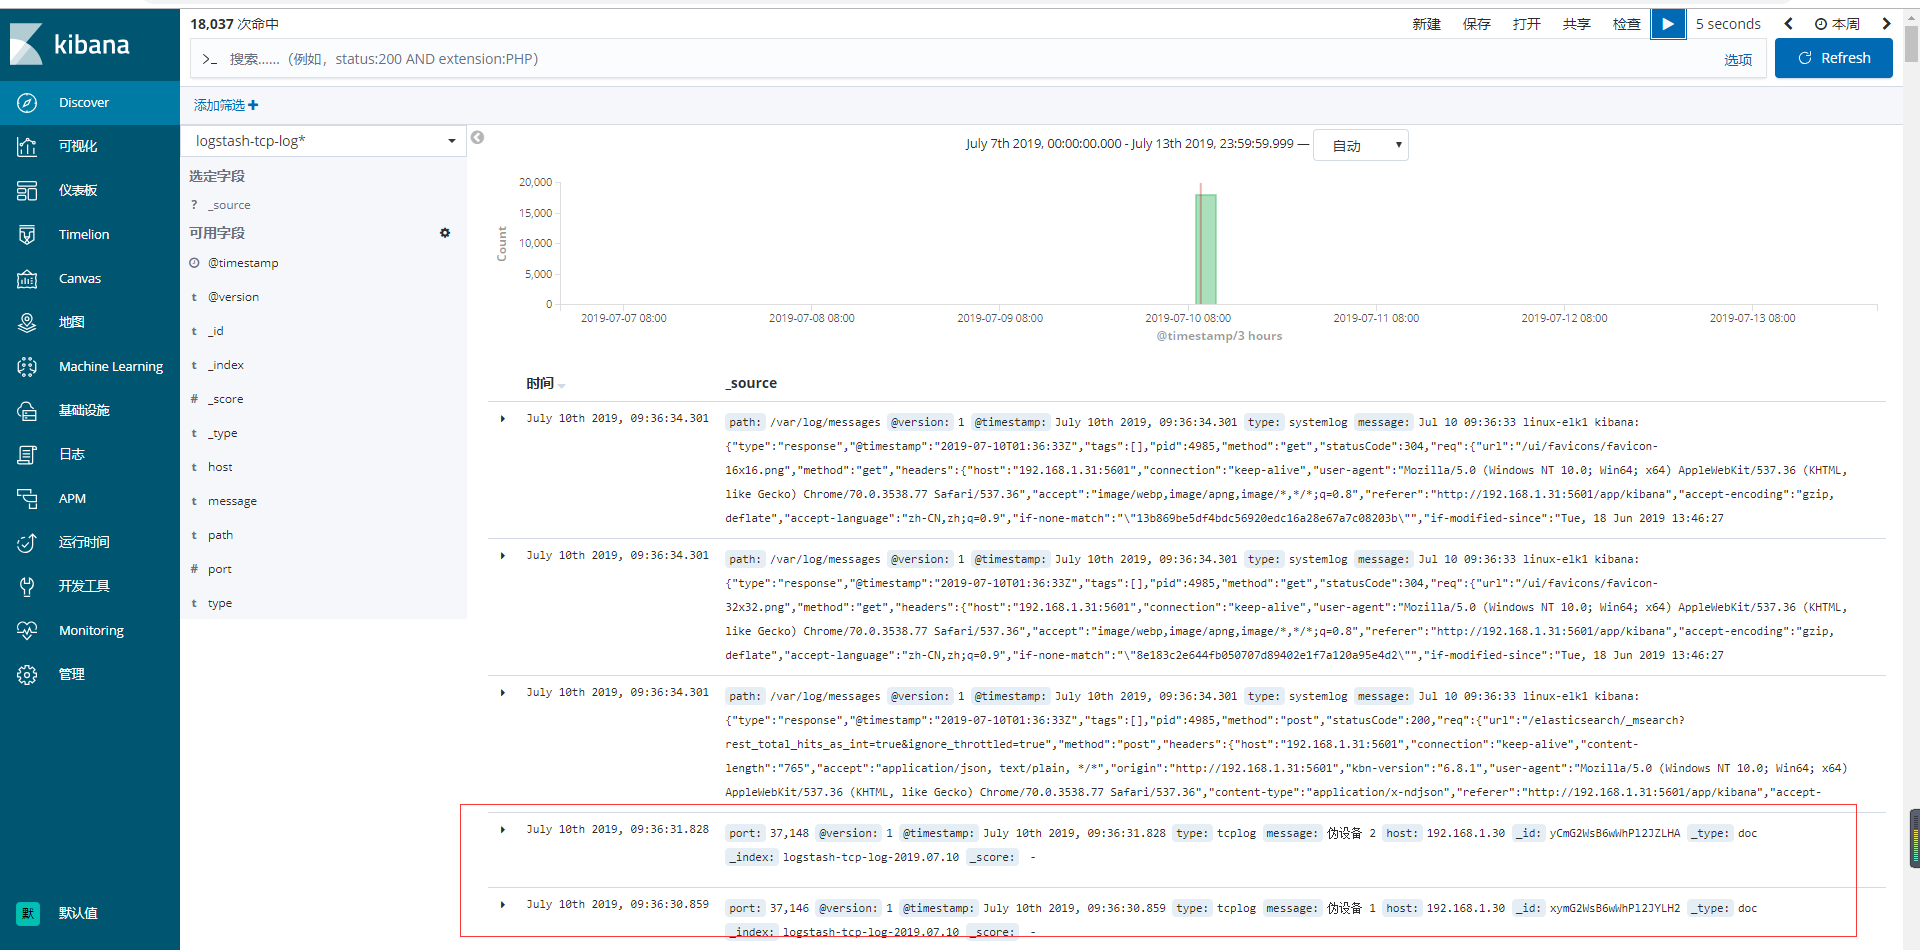This screenshot has height=950, width=1920.
Task: Open the 日志 logs icon
Action: [x=27, y=455]
